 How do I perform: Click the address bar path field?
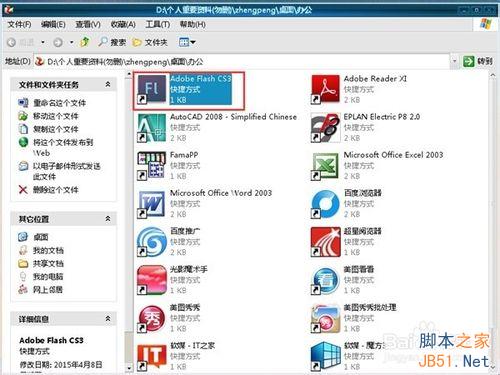(242, 62)
